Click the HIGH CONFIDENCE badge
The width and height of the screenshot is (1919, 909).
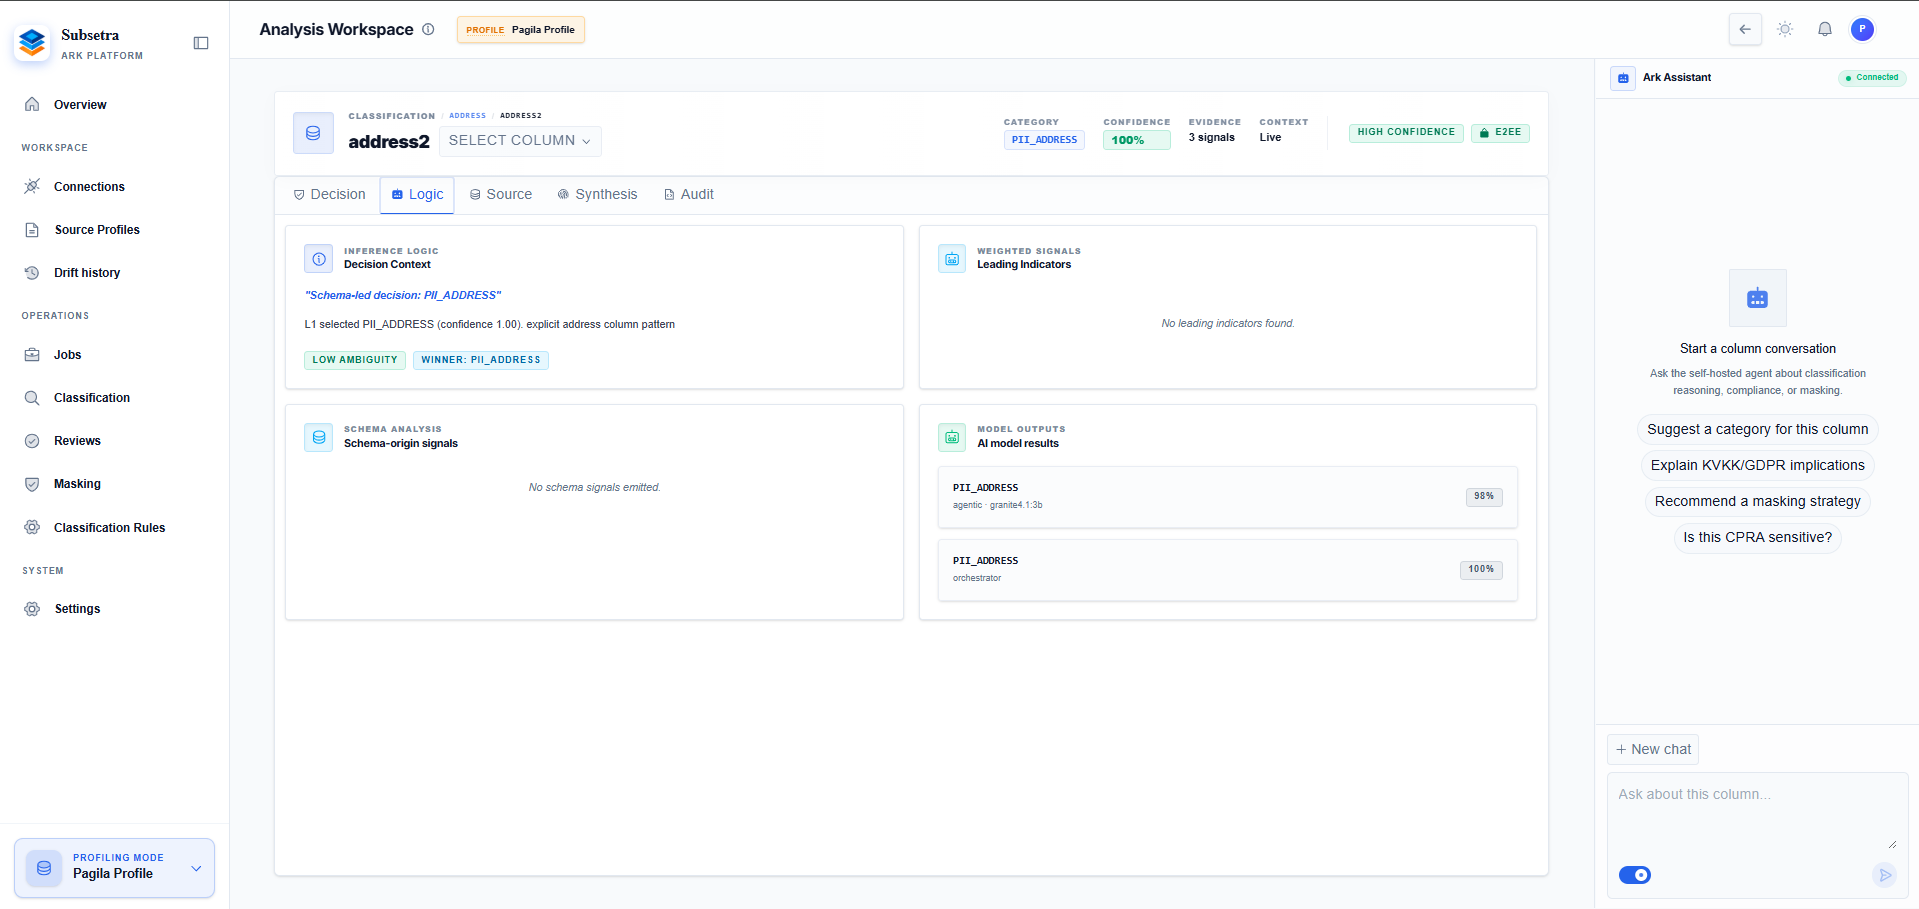(1406, 133)
